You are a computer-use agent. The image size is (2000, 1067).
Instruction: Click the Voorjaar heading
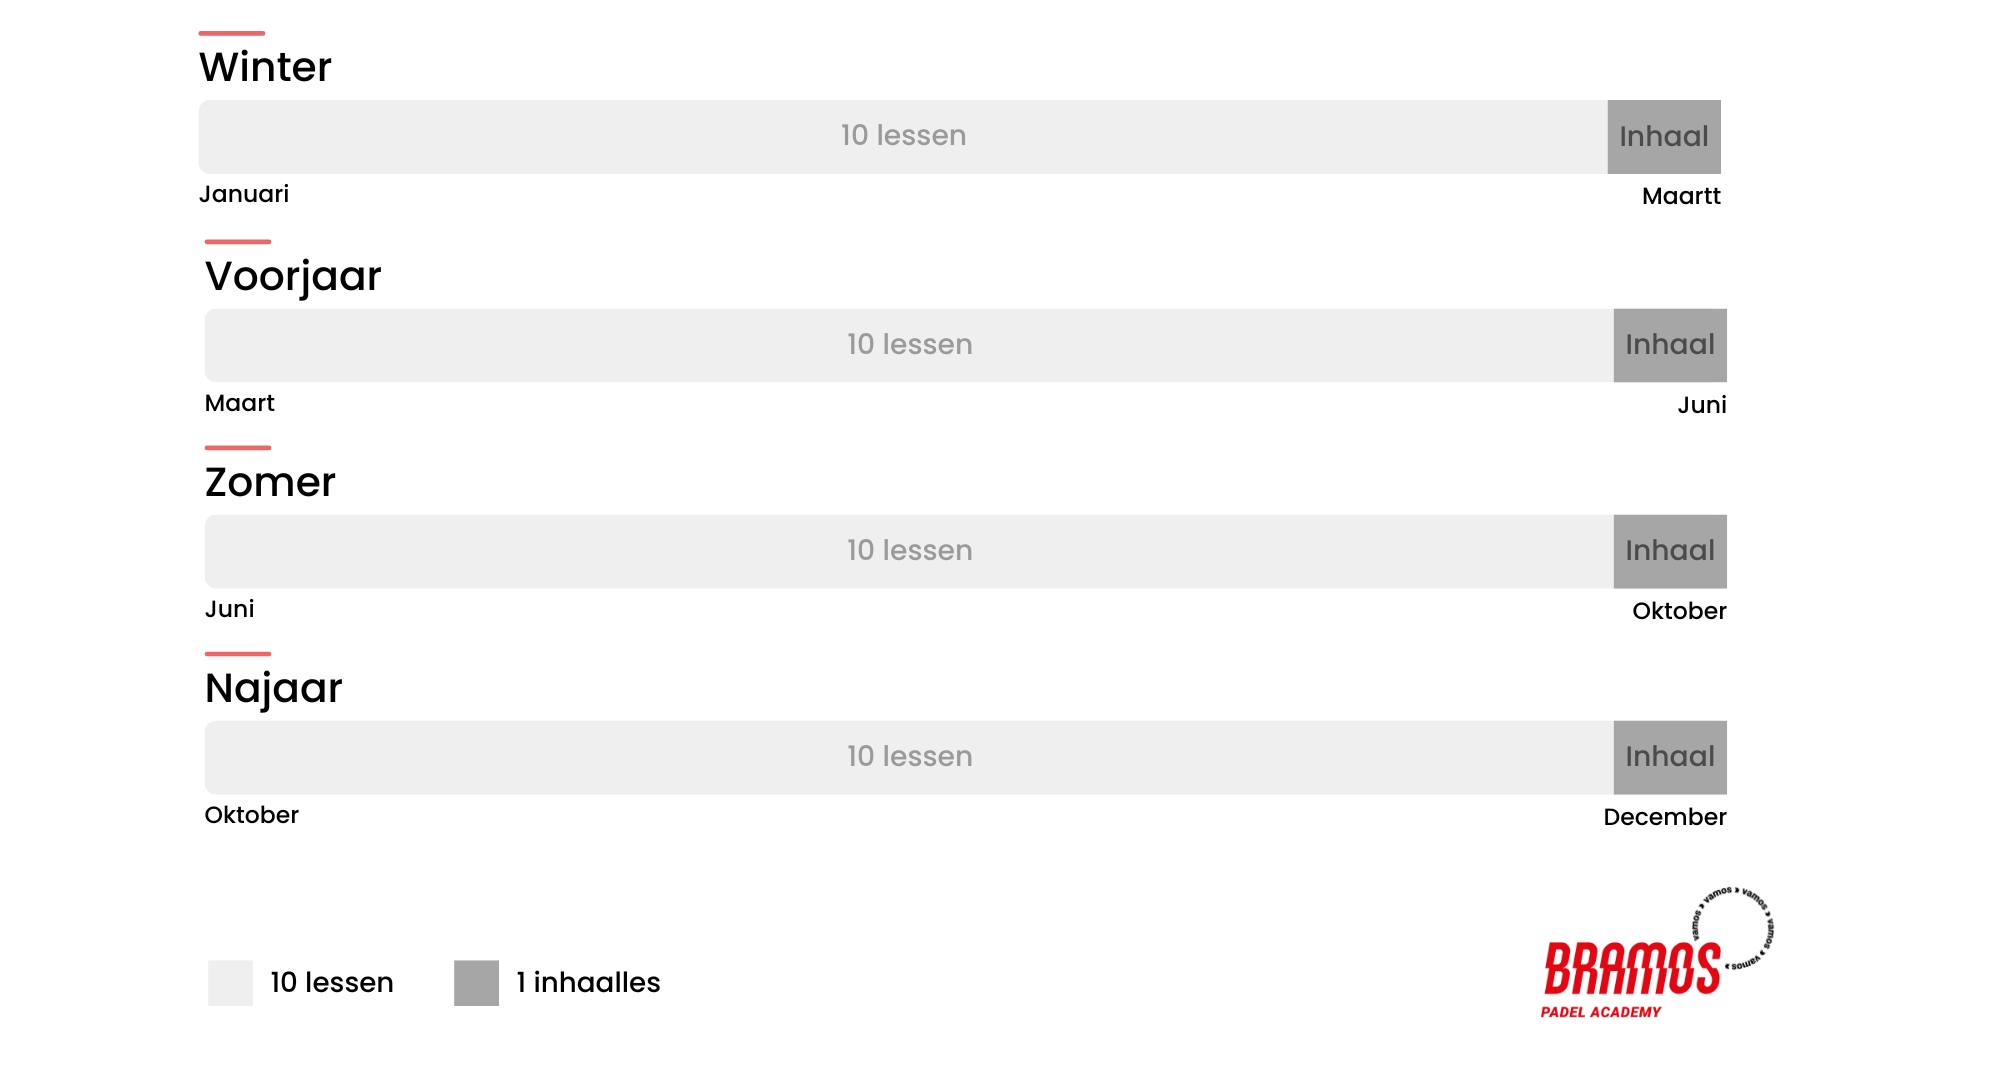293,277
